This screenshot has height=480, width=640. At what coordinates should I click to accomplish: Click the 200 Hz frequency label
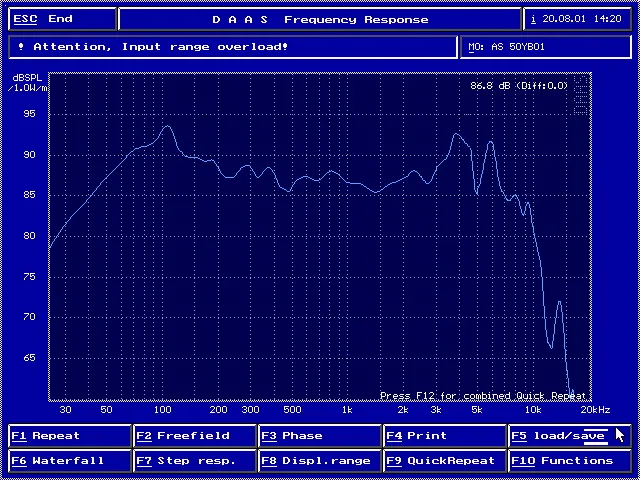(219, 410)
